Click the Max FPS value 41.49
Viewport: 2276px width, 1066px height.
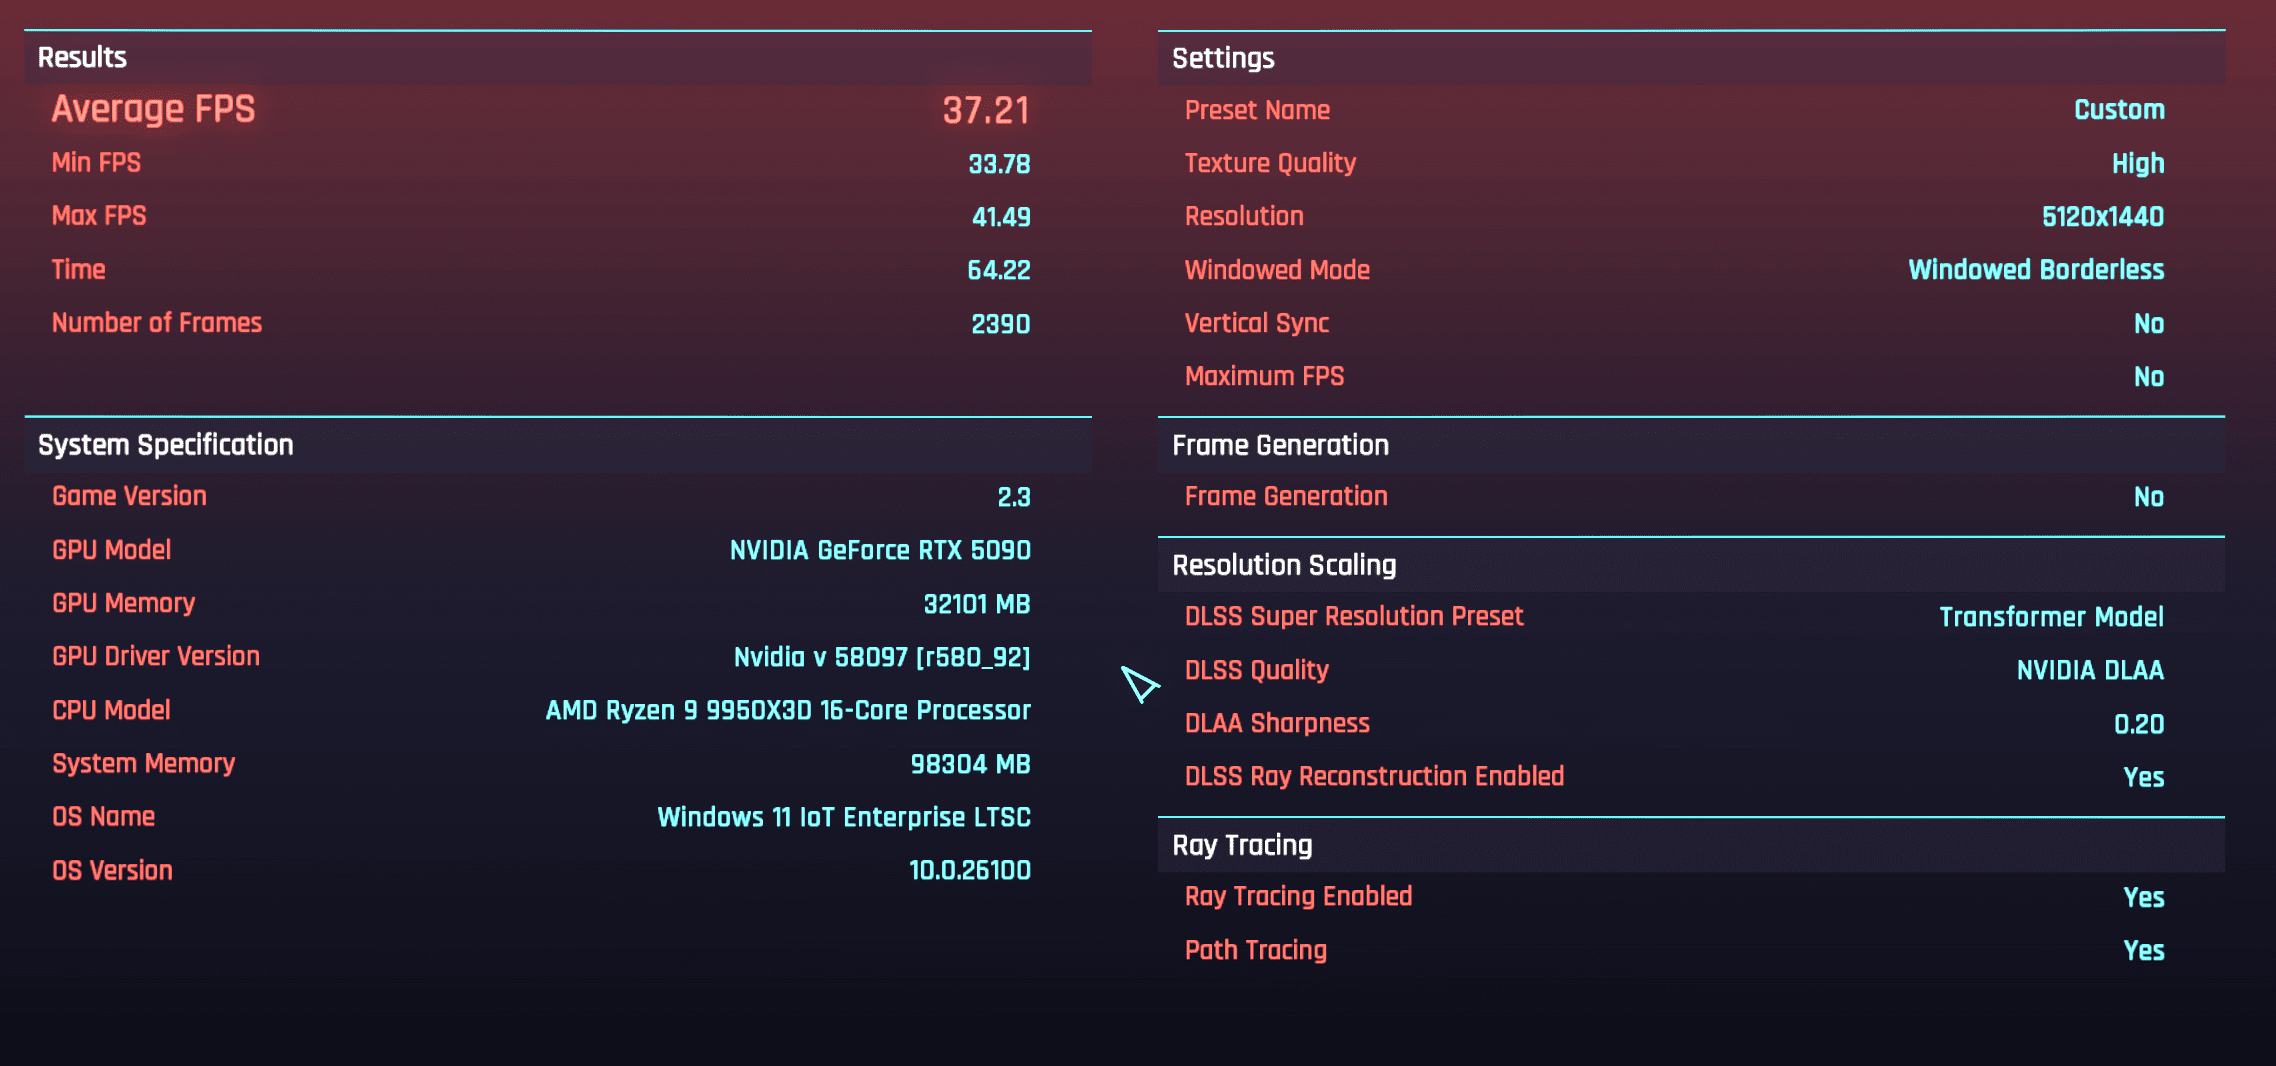click(x=1000, y=217)
